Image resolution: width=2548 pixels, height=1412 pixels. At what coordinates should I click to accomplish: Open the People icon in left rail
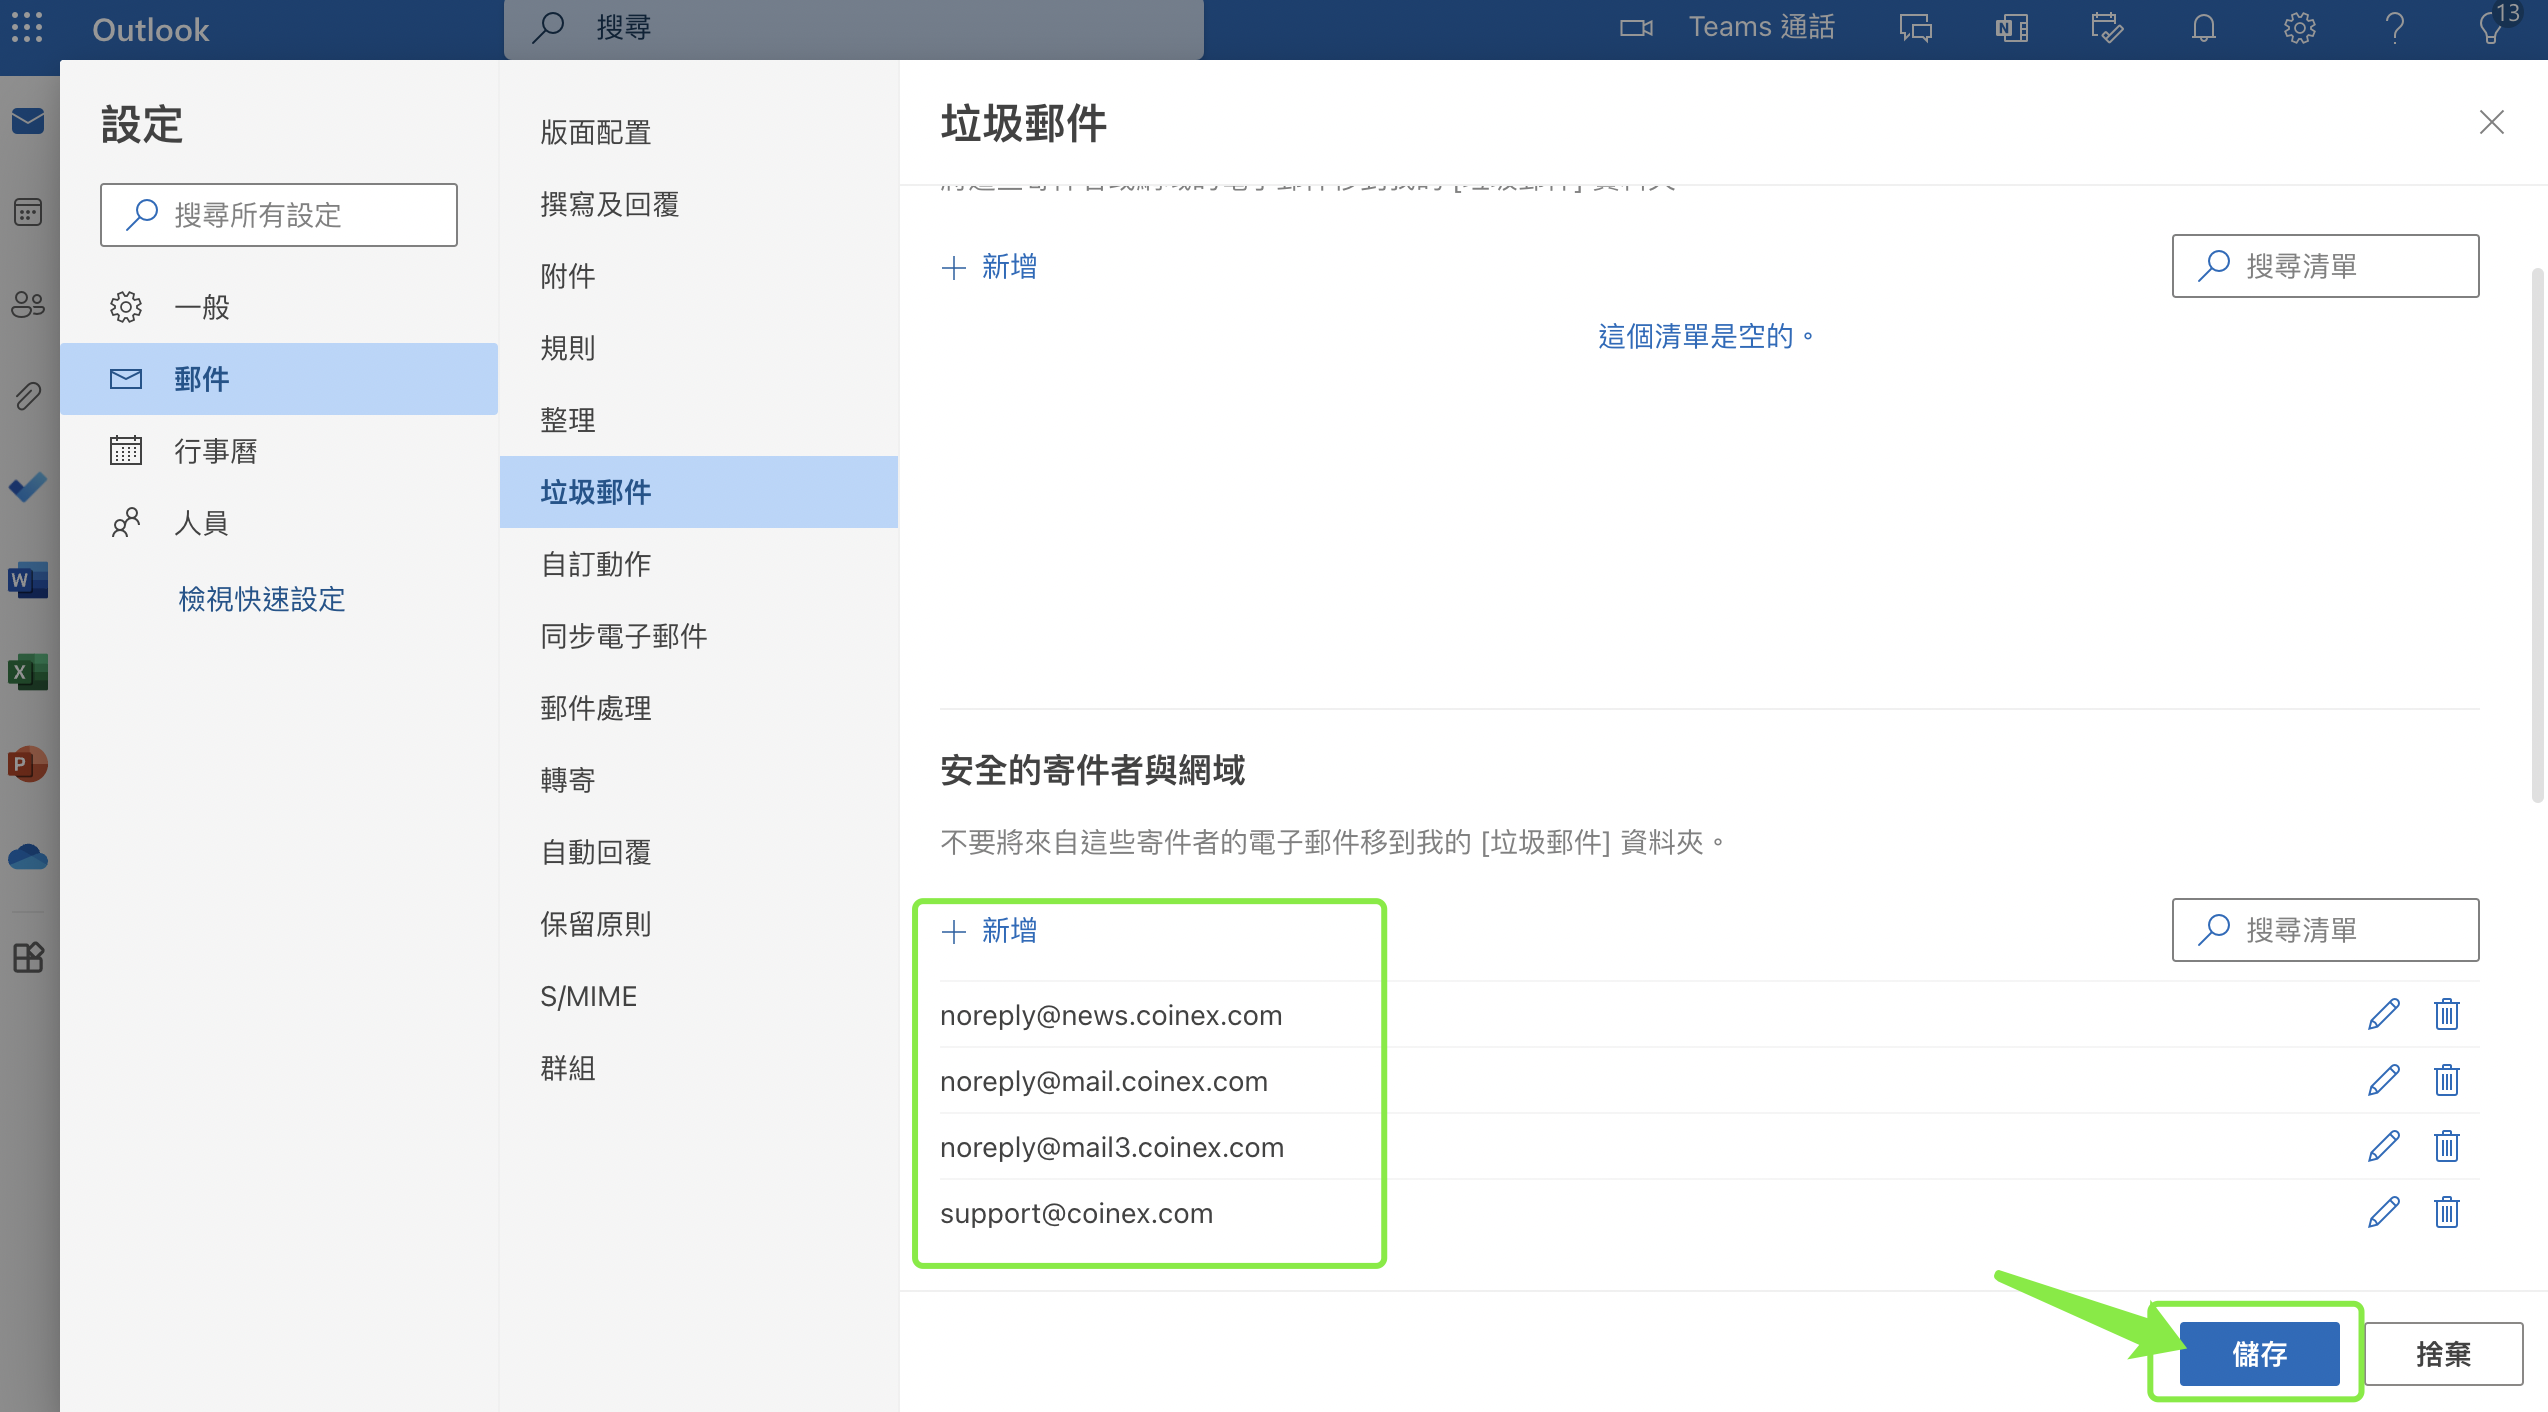28,304
